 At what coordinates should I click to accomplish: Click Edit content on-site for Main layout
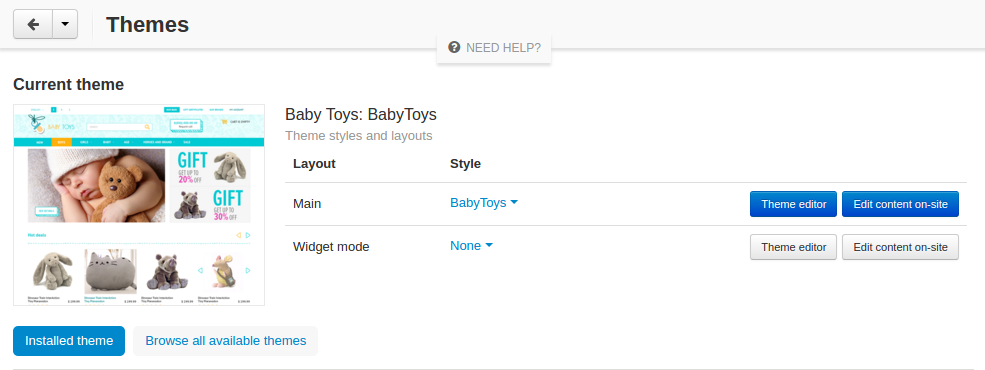[x=900, y=204]
